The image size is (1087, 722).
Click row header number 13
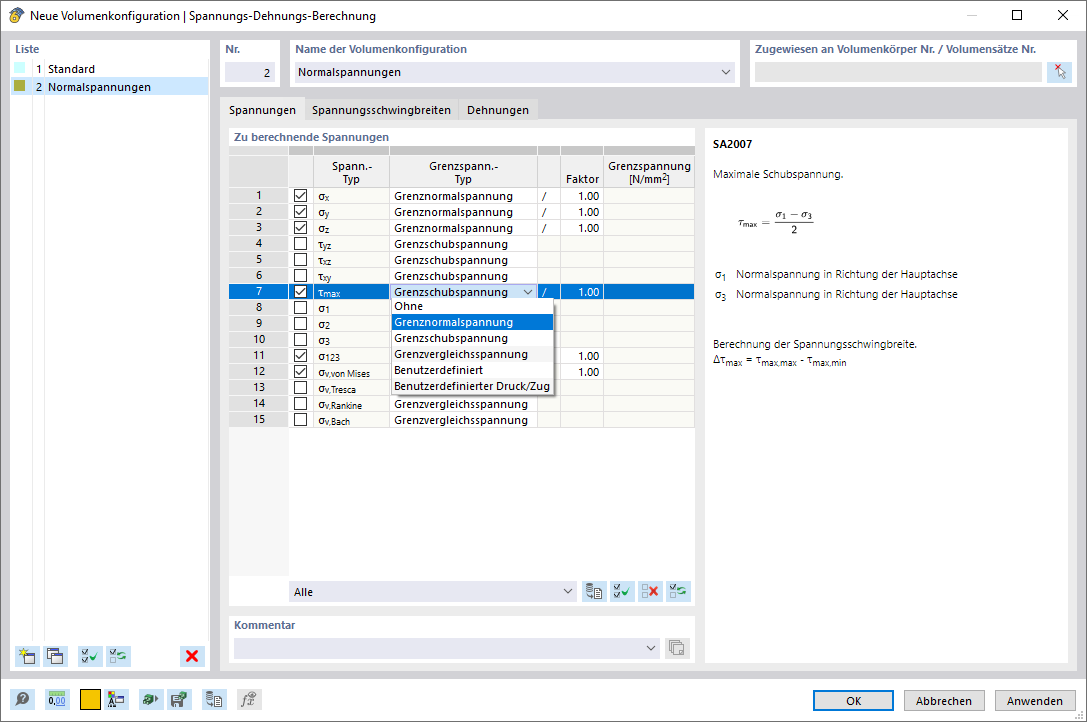[259, 387]
